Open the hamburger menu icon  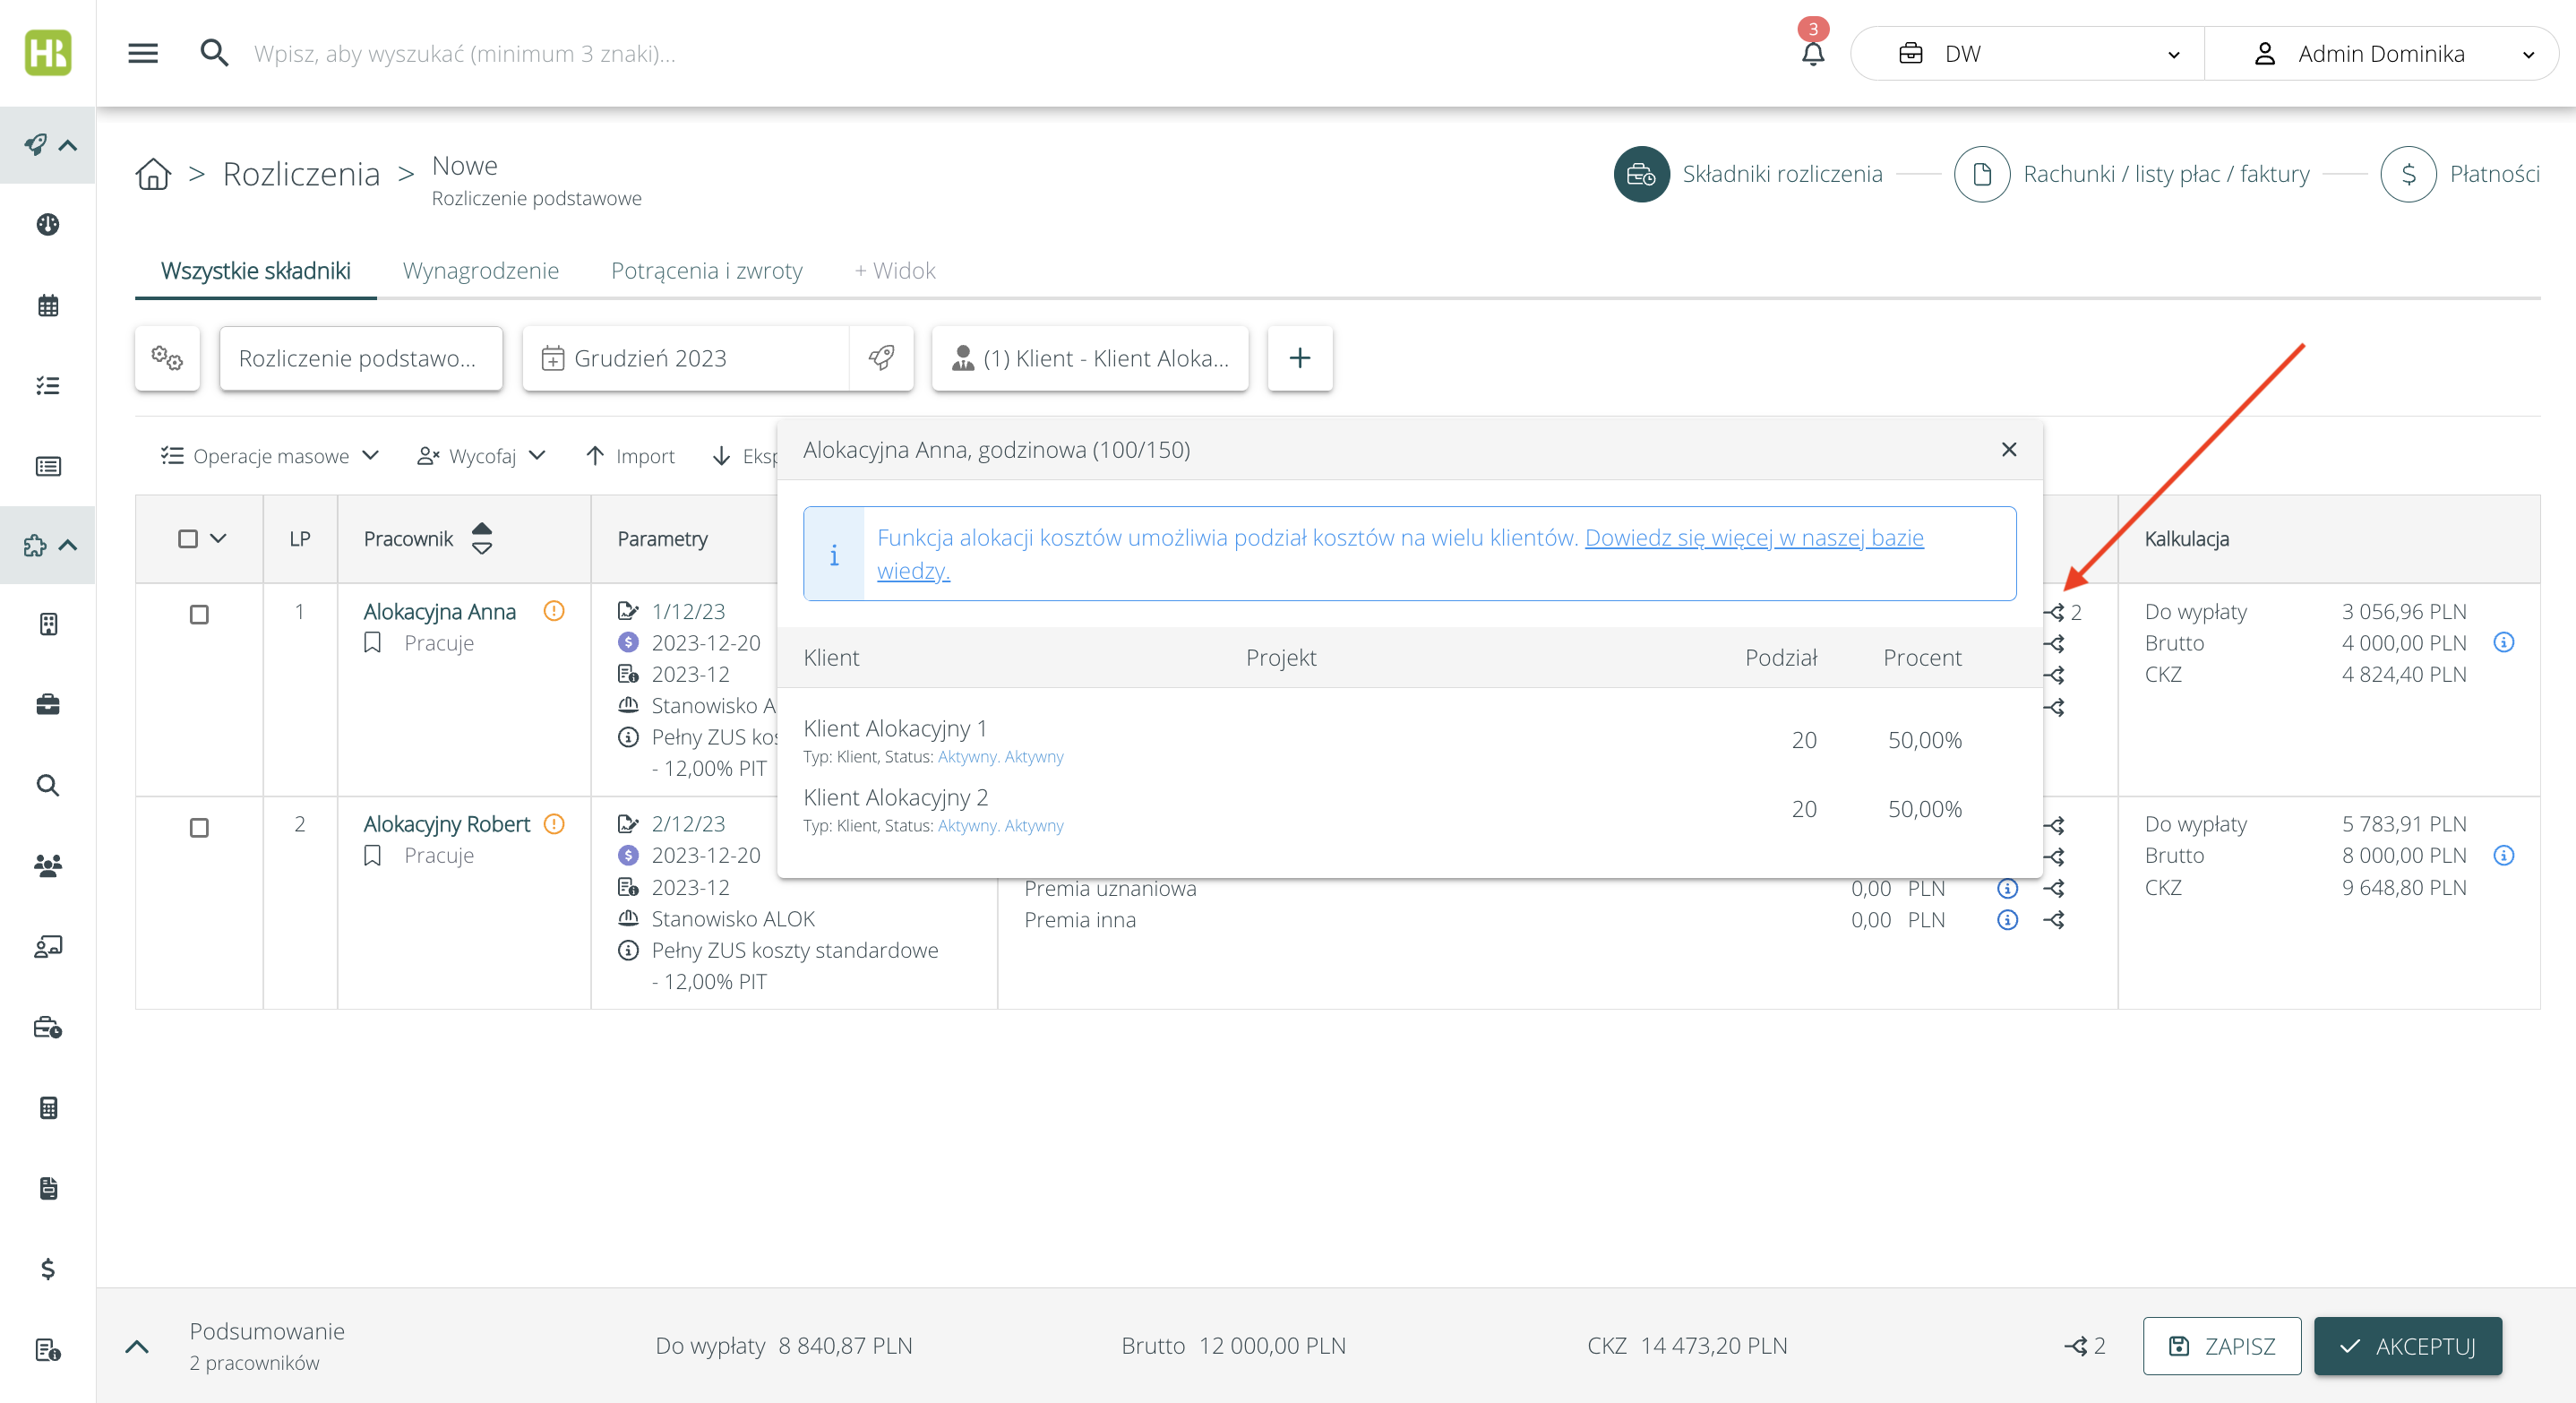tap(143, 53)
